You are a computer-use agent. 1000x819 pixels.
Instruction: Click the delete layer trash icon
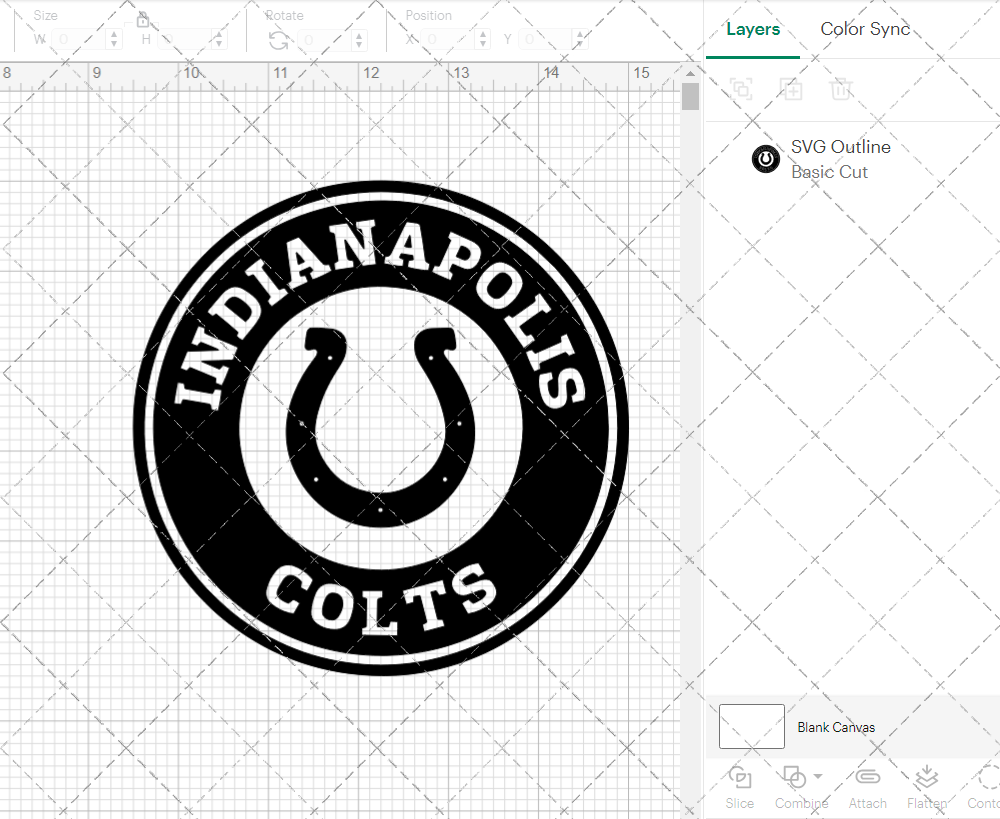click(841, 89)
